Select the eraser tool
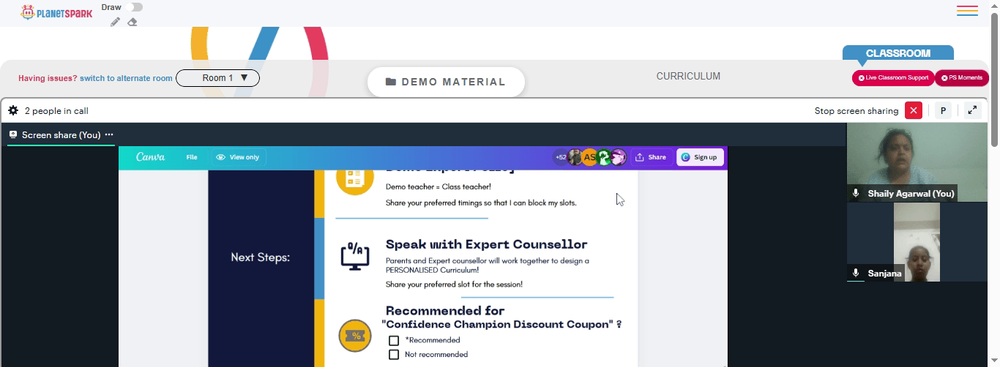 [132, 22]
